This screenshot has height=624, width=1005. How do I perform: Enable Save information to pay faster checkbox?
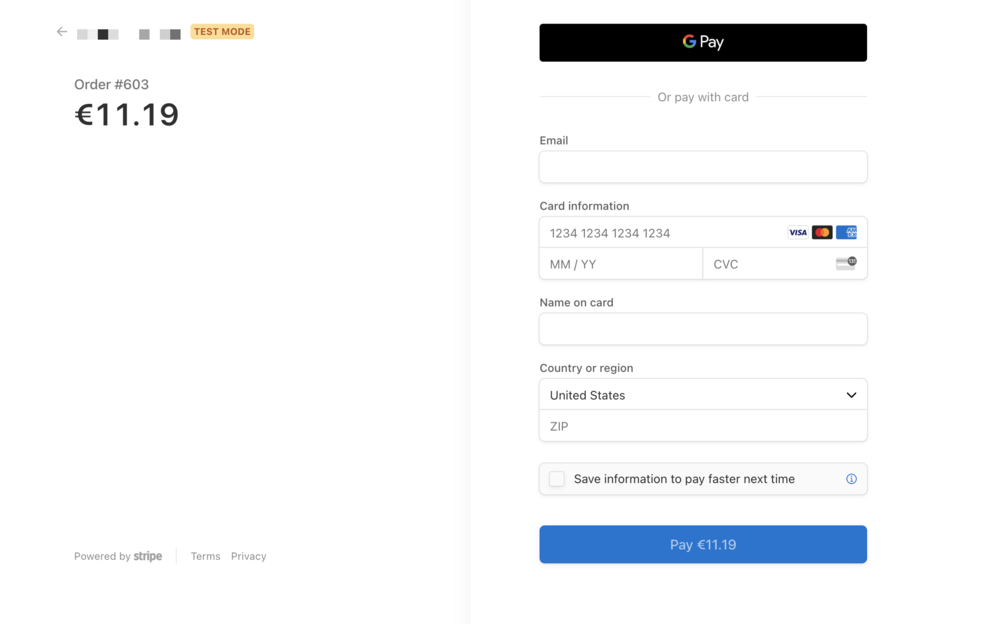[x=557, y=479]
